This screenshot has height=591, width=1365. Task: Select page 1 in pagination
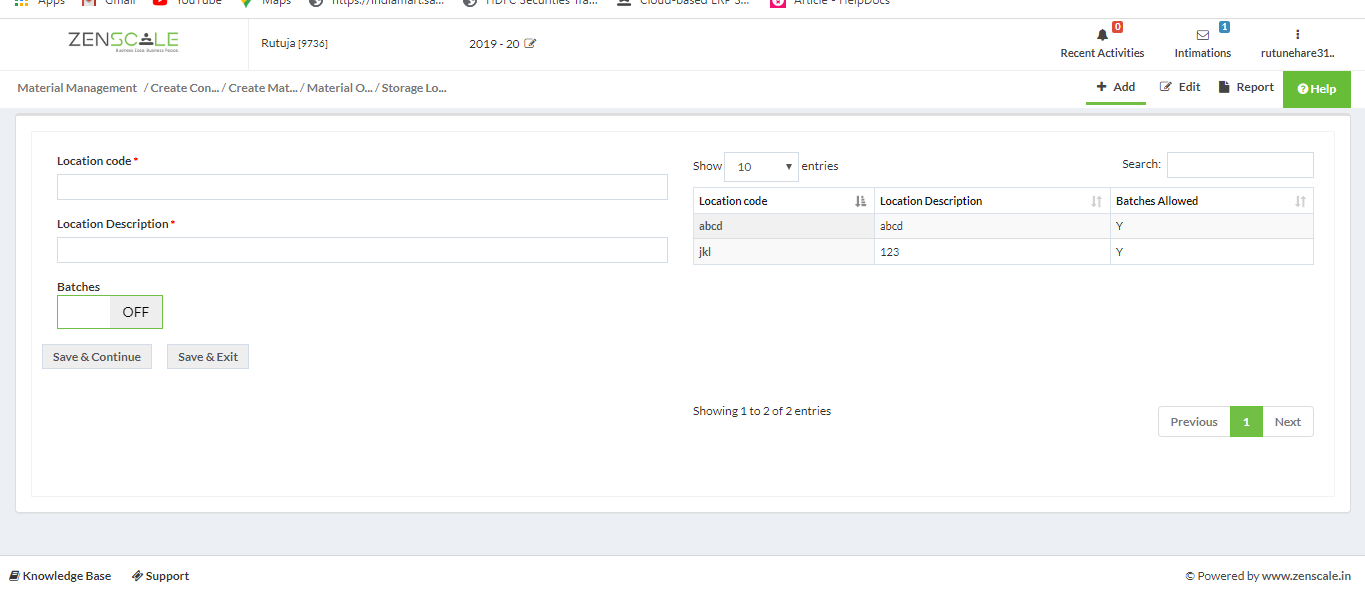pyautogui.click(x=1246, y=422)
